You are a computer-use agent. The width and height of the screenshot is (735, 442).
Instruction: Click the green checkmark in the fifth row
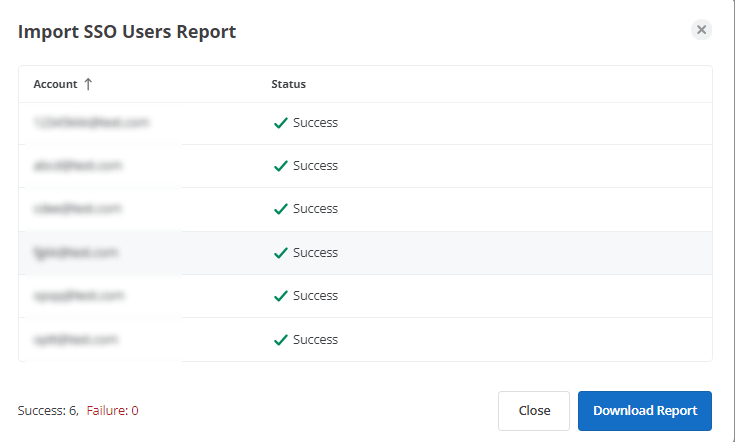281,296
